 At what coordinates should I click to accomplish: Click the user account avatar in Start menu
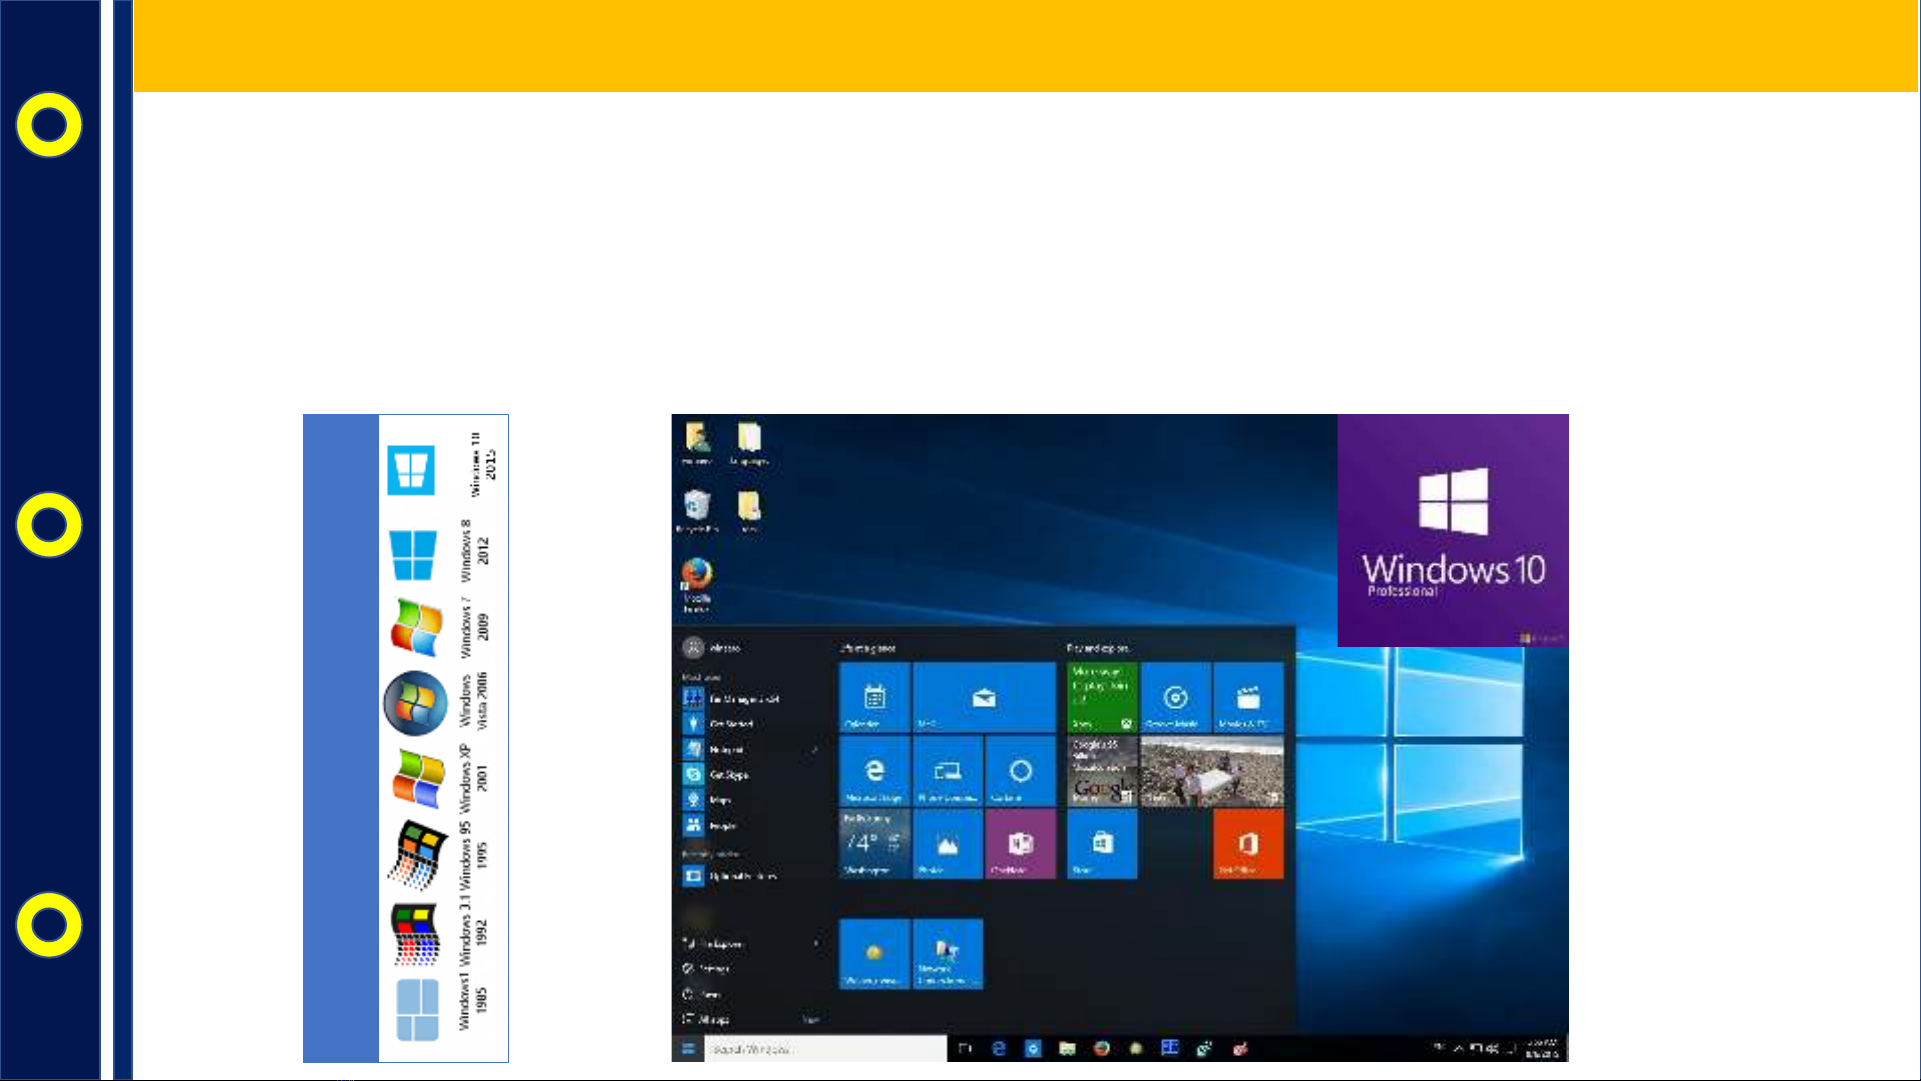tap(693, 648)
